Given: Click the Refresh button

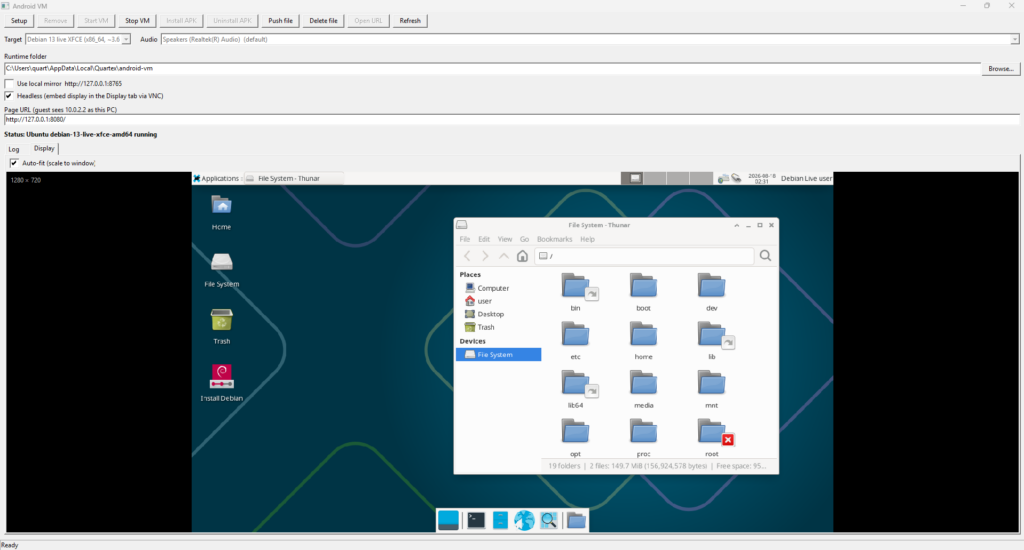Looking at the screenshot, I should coord(410,21).
